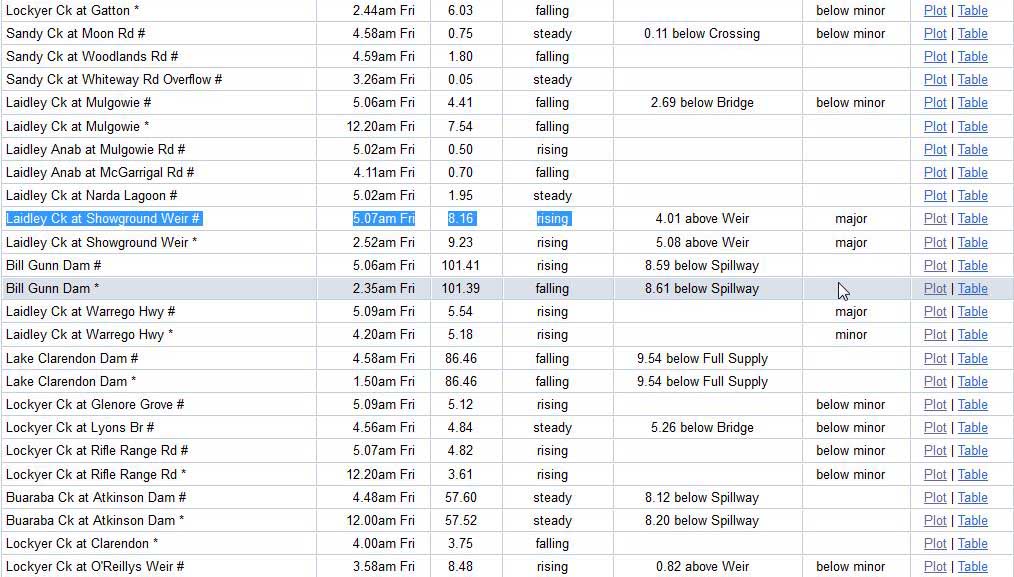Select the major warning cell for Showground Weir
This screenshot has width=1014, height=577.
click(850, 218)
